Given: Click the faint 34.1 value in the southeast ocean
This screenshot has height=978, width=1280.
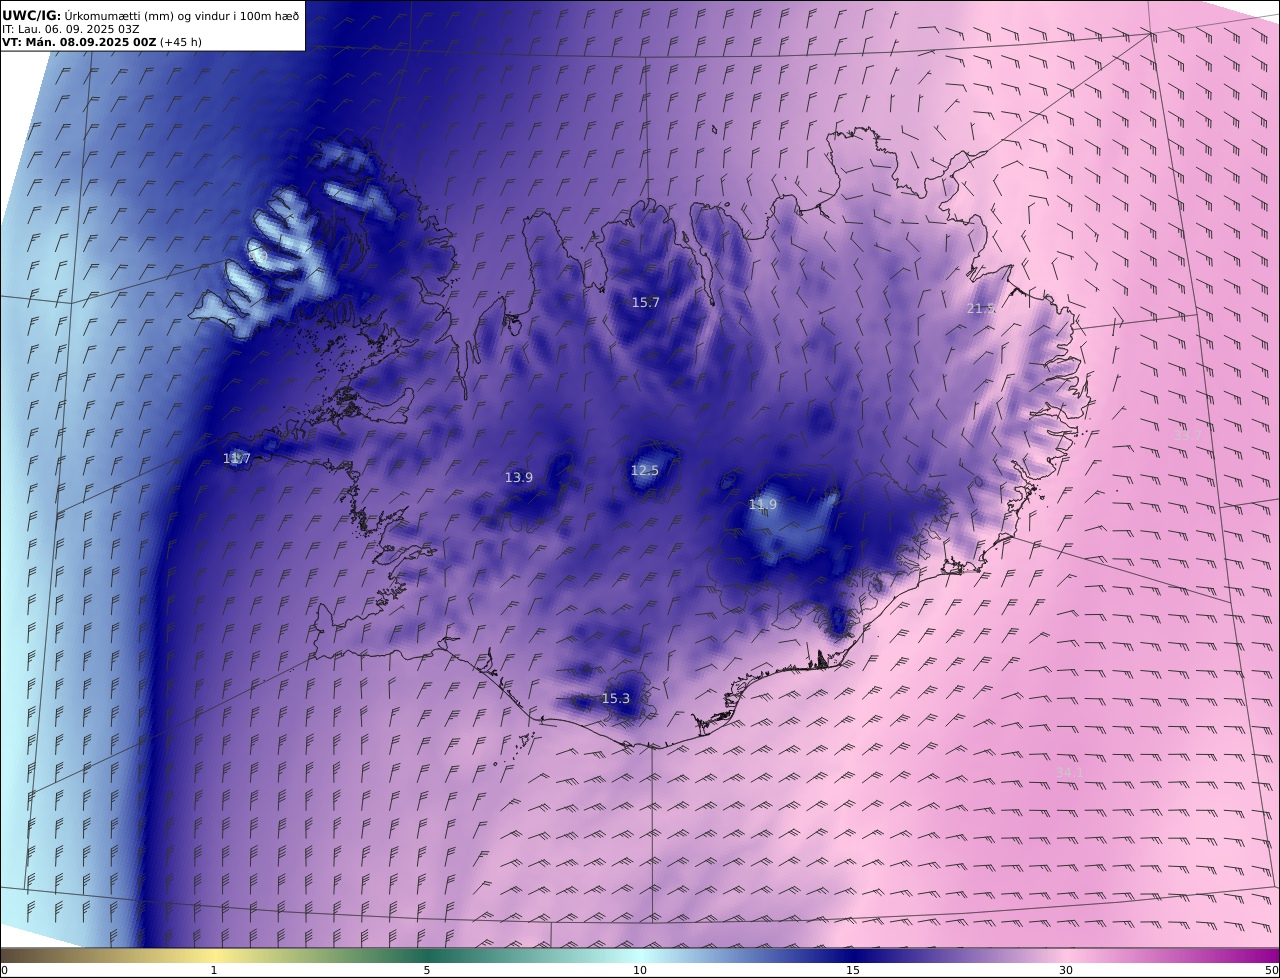Looking at the screenshot, I should coord(1069,772).
